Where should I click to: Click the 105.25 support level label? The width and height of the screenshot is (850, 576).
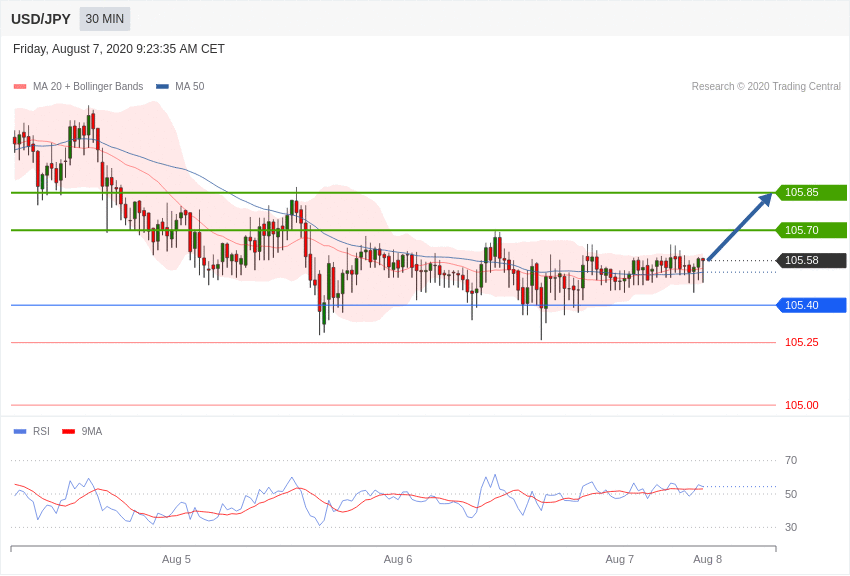pyautogui.click(x=802, y=342)
